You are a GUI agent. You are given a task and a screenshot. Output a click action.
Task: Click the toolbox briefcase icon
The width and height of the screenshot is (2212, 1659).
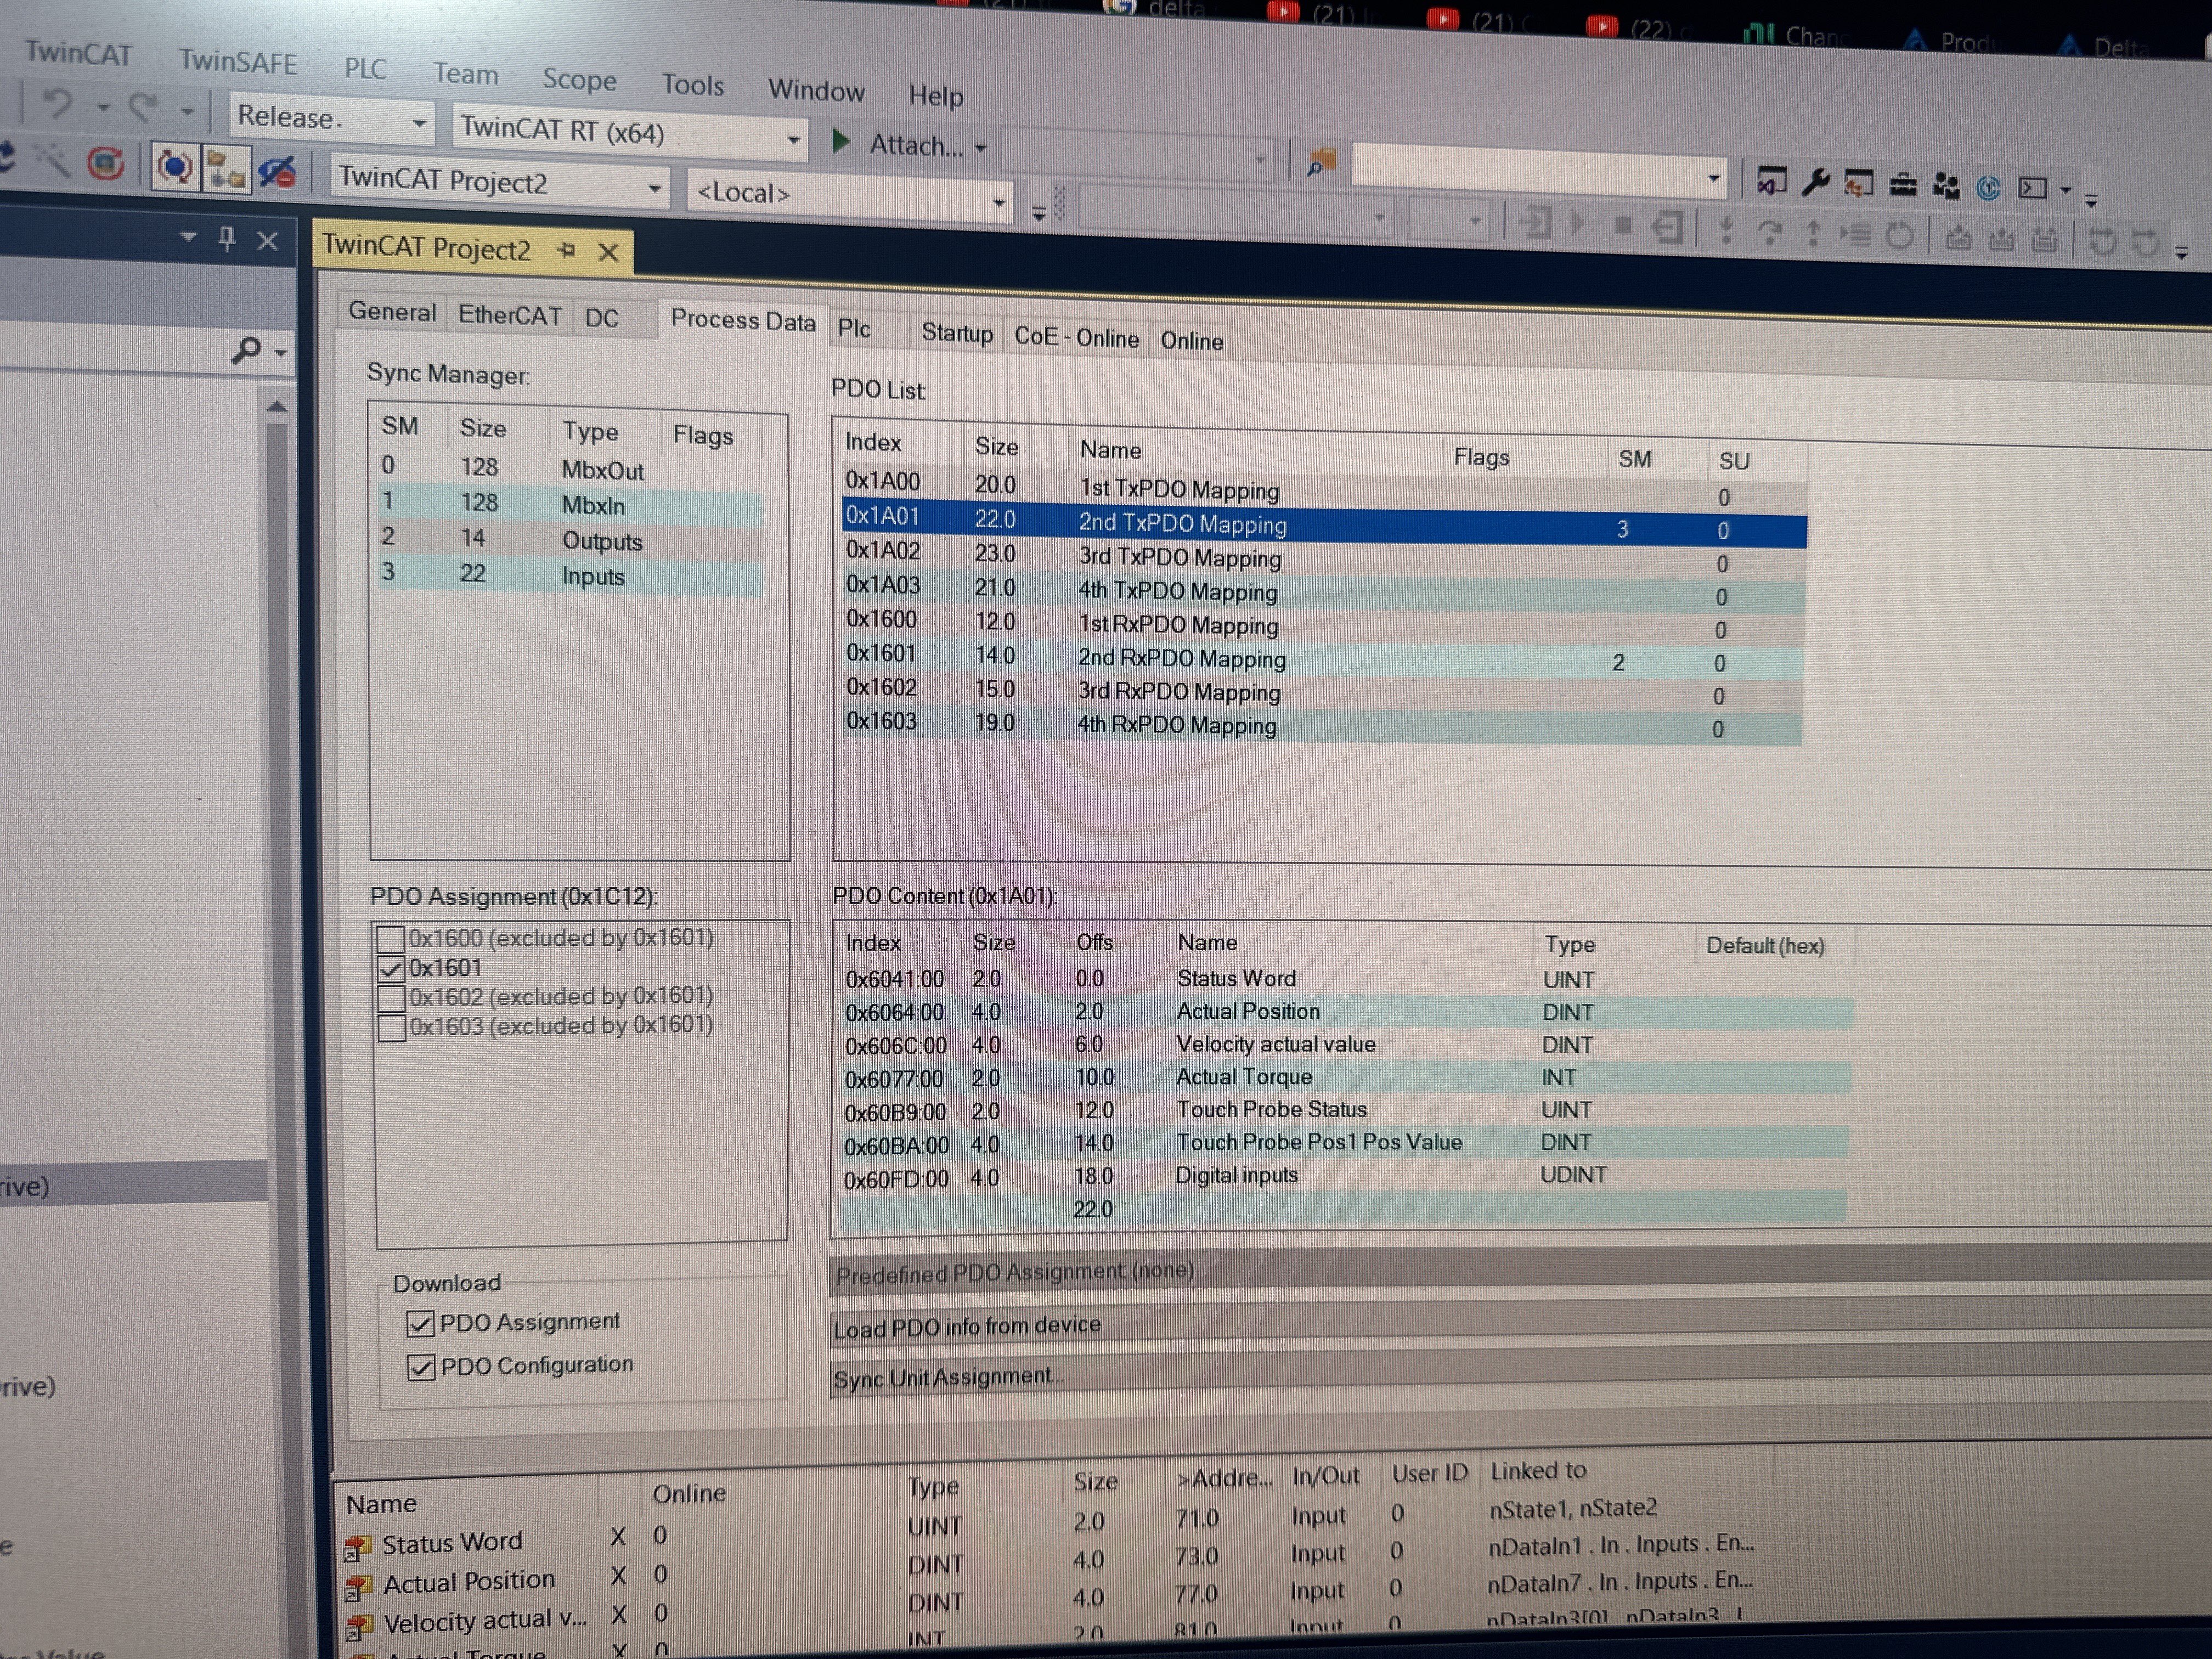(x=1902, y=186)
